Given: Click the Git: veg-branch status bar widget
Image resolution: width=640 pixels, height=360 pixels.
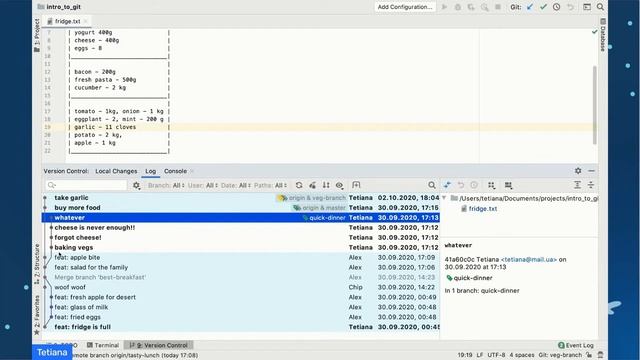Looking at the screenshot, I should [x=560, y=355].
